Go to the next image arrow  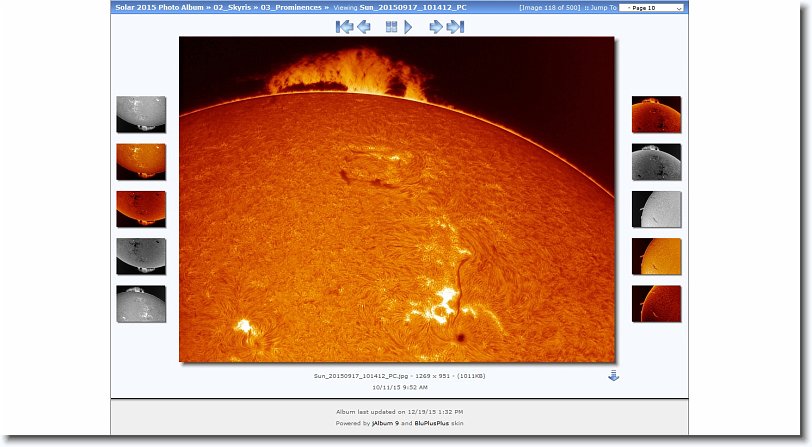click(x=436, y=27)
